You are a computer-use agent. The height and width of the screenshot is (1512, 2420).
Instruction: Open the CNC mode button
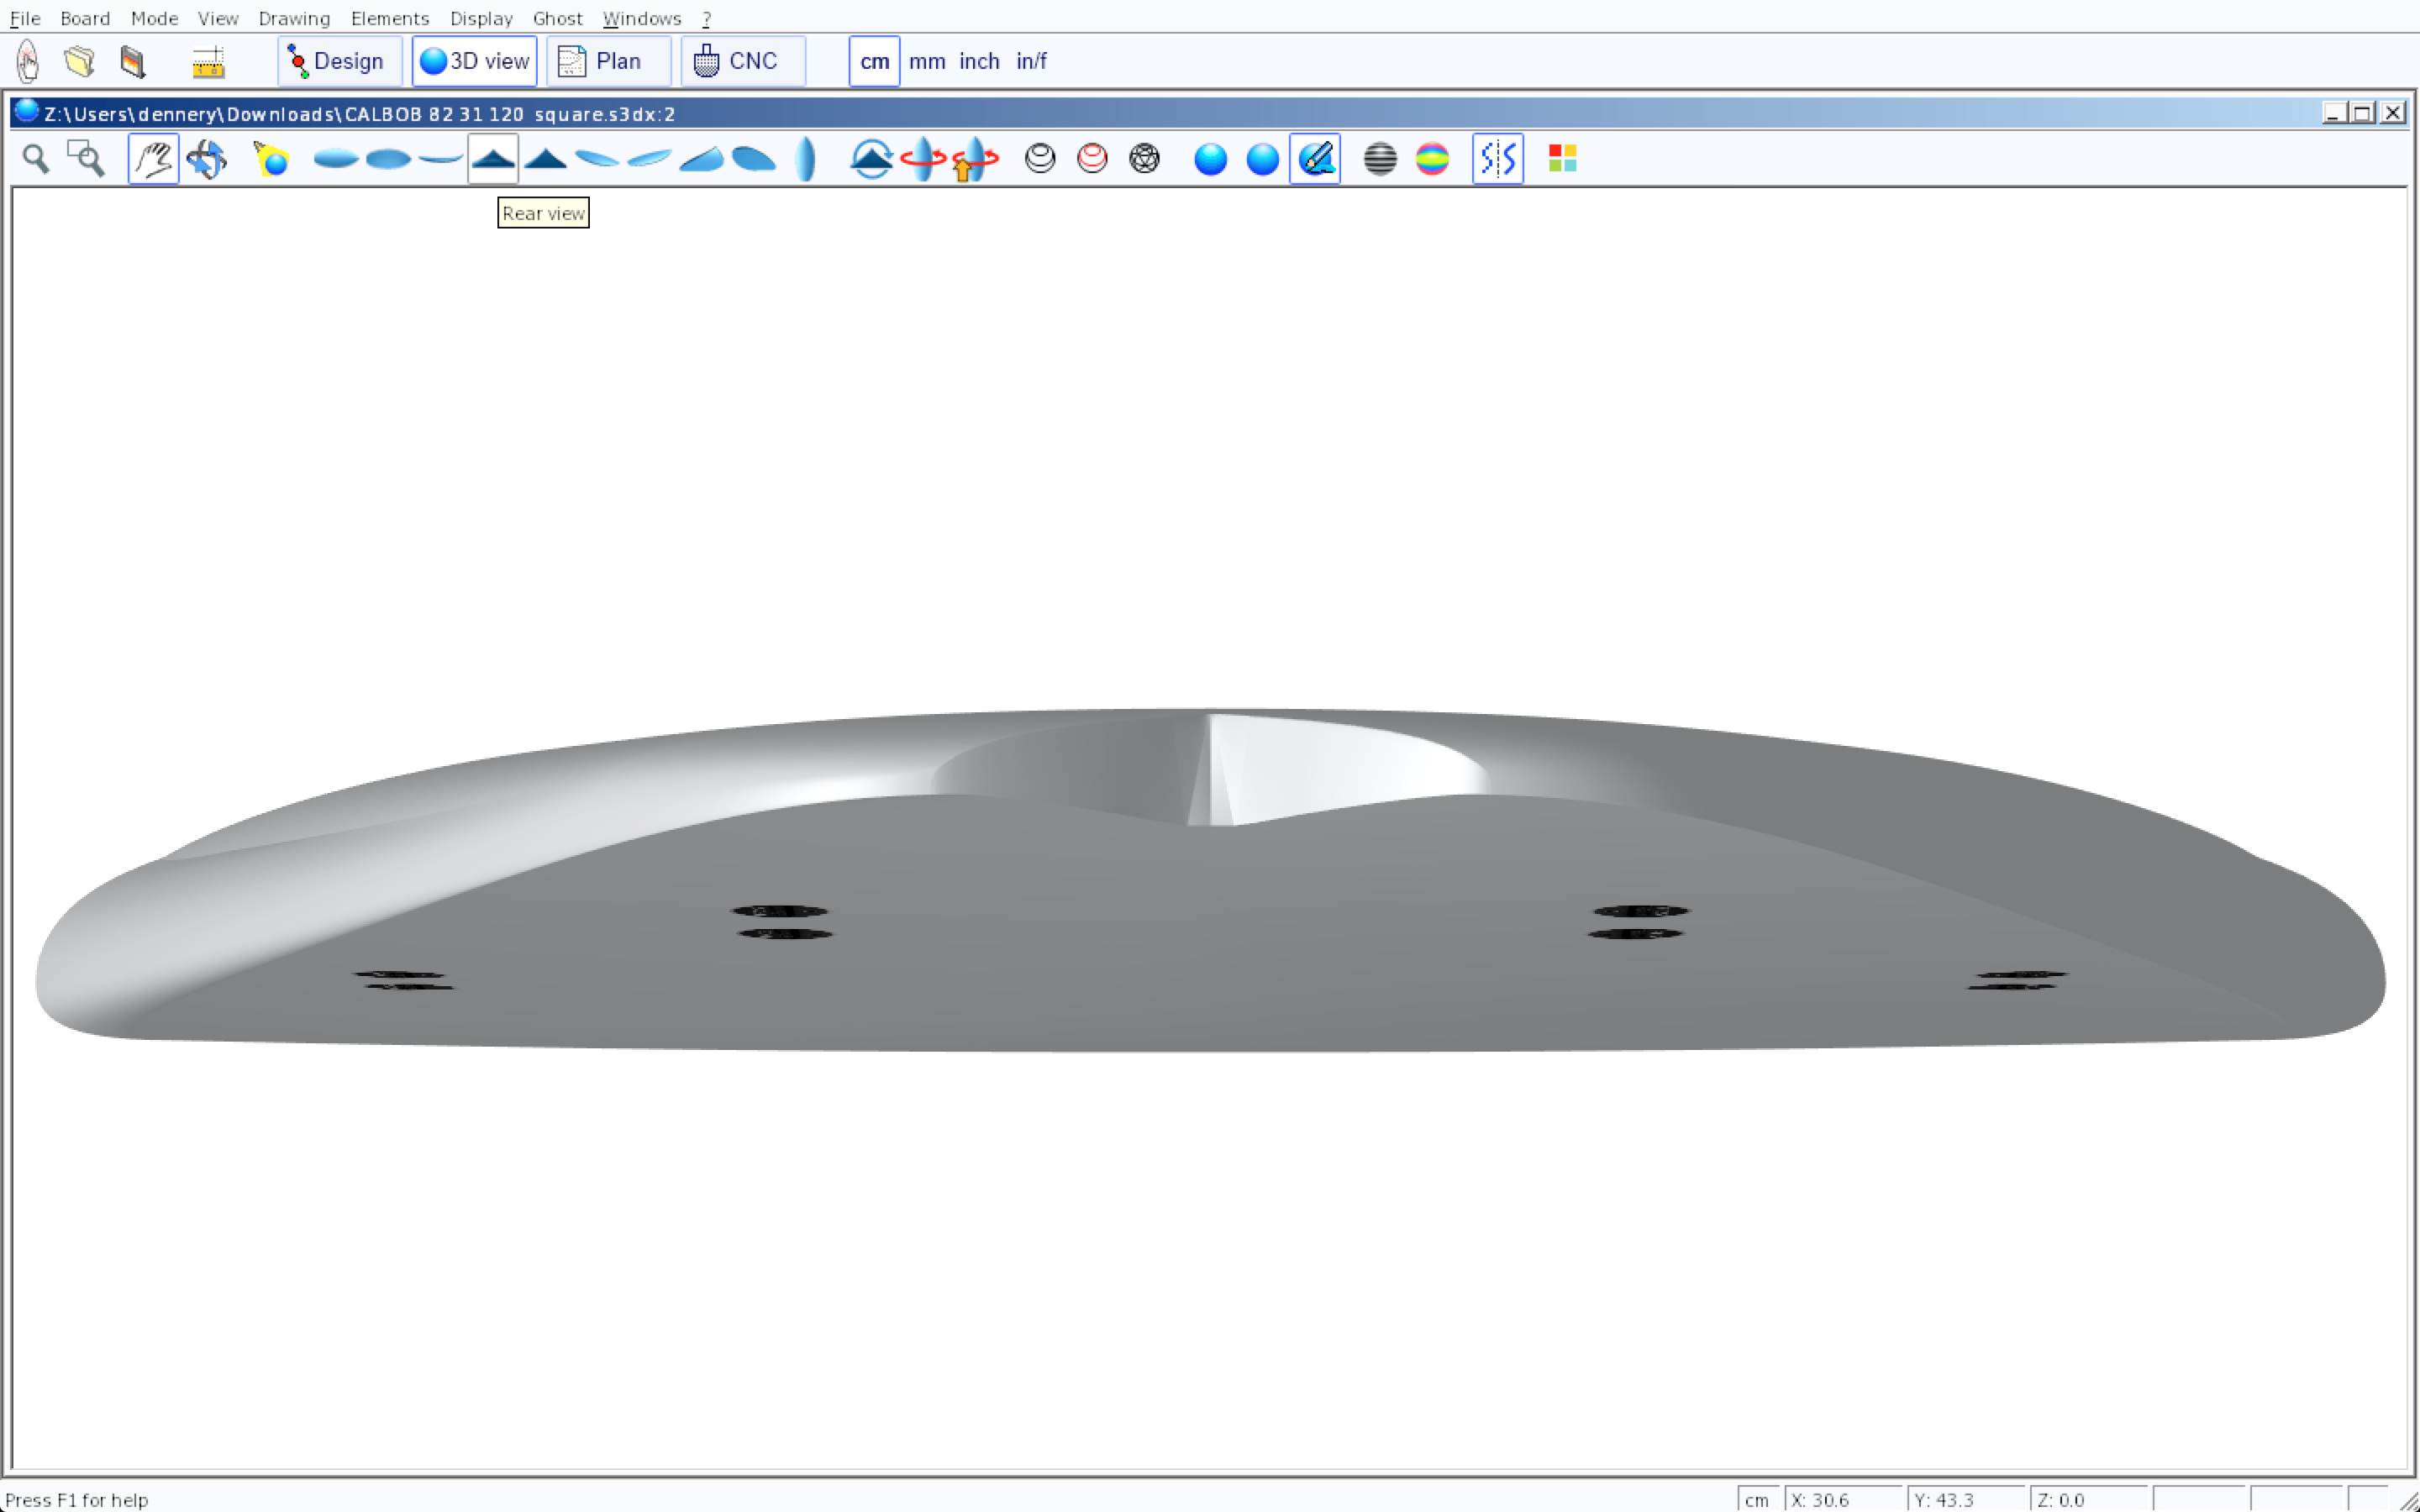tap(742, 62)
